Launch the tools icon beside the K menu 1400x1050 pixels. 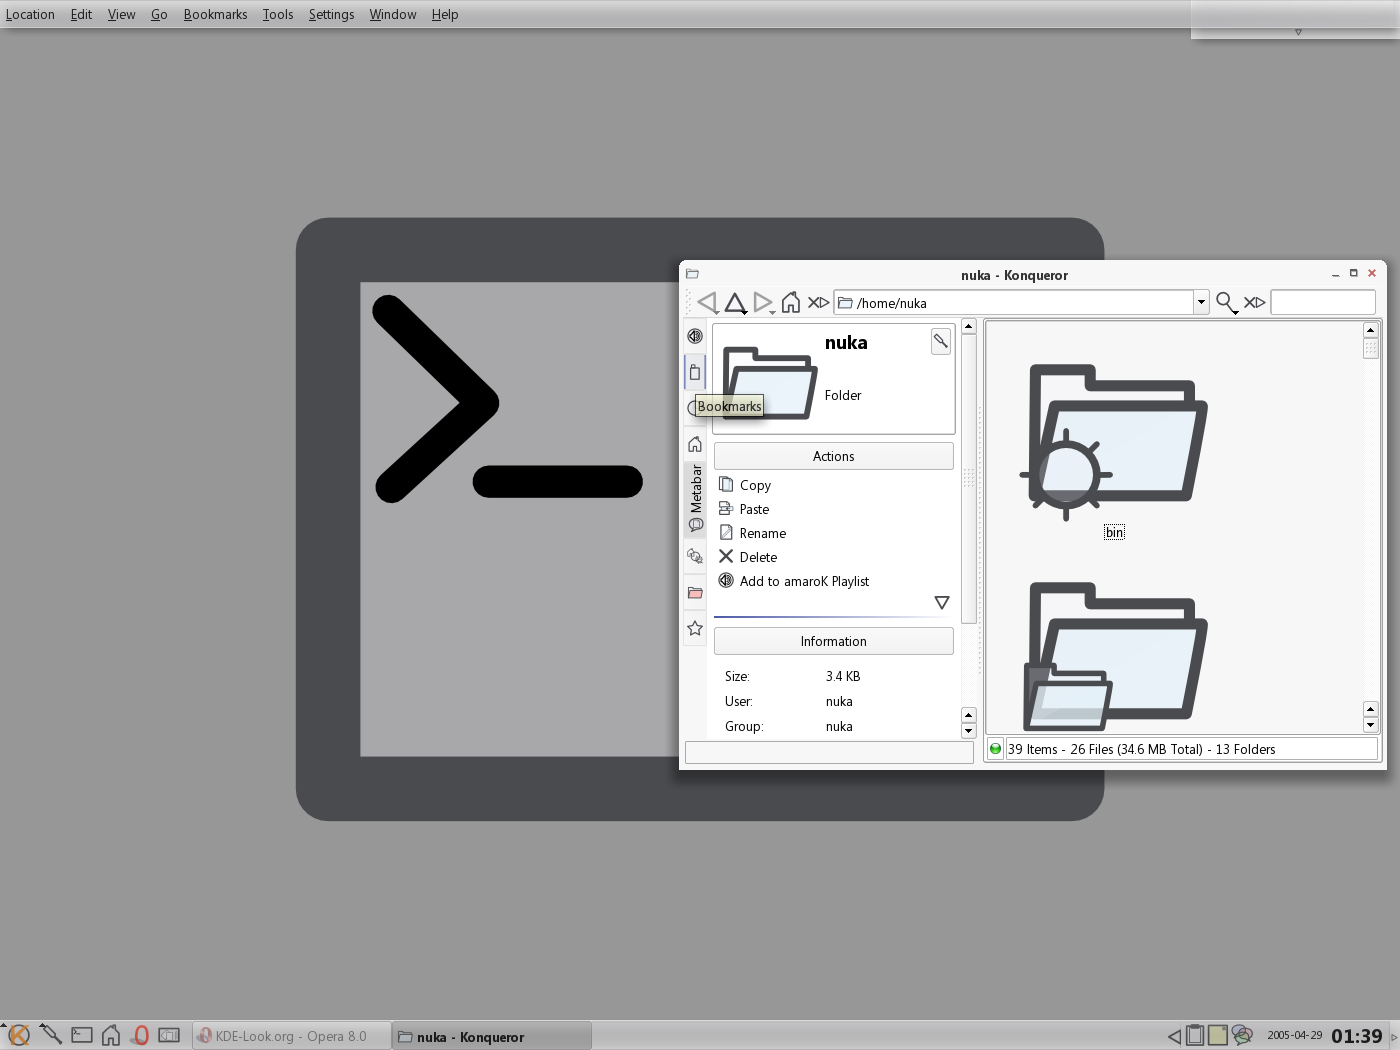(x=50, y=1035)
